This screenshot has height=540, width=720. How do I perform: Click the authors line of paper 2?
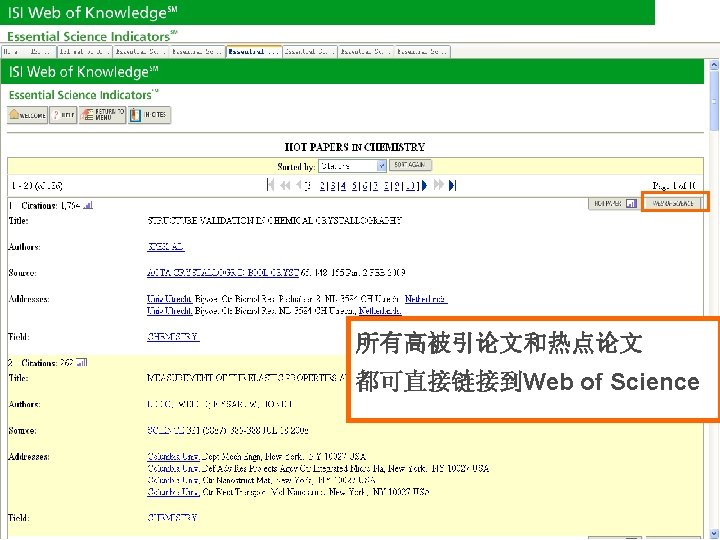pos(219,404)
